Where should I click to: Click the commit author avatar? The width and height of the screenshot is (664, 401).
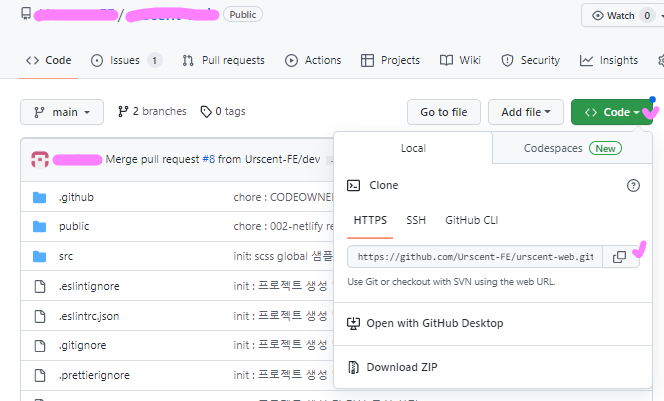[40, 160]
